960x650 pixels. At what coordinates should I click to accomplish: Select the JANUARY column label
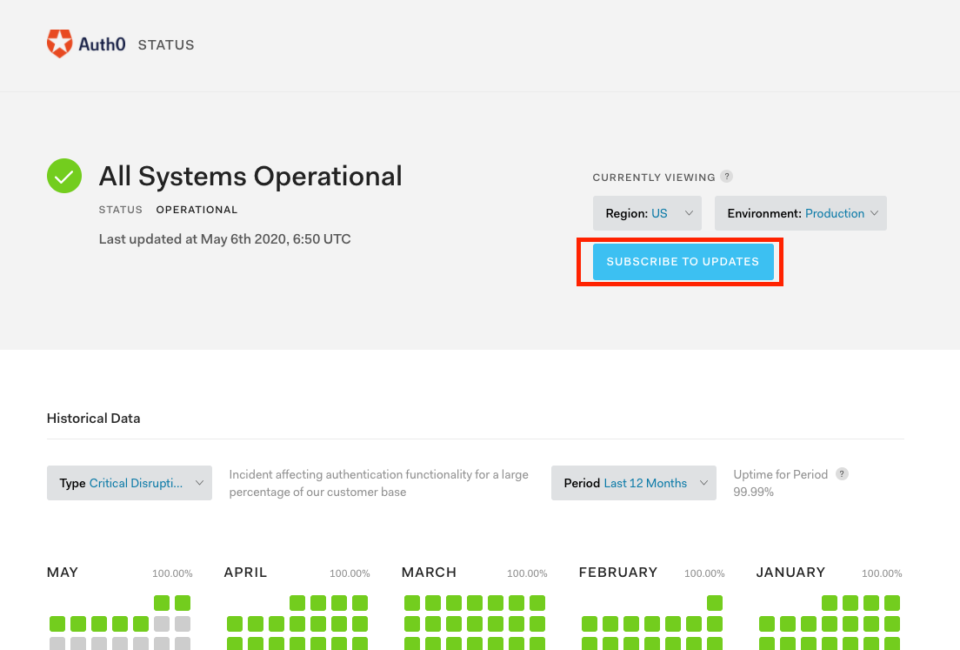click(790, 572)
